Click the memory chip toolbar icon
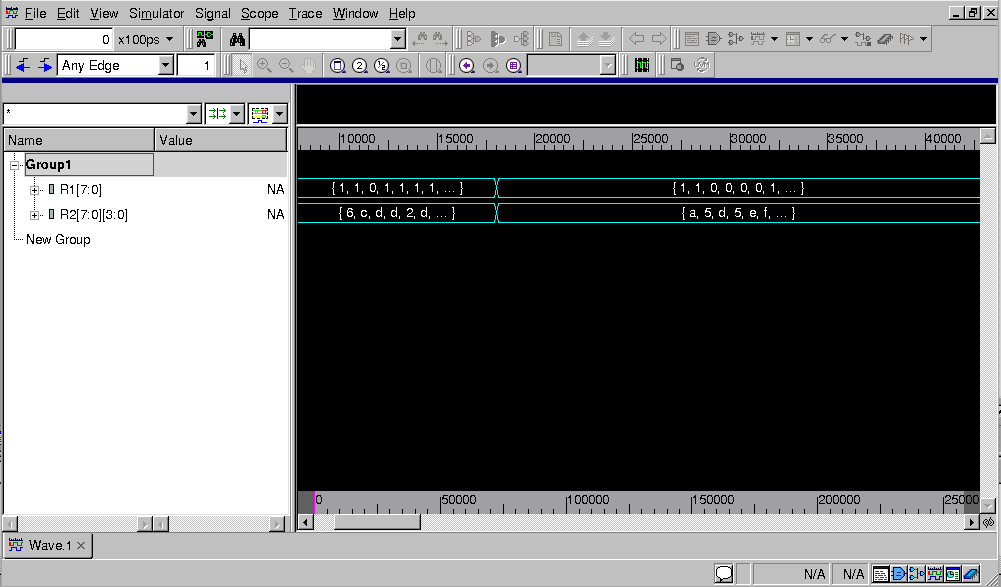Screen dimensions: 1001x587 [885, 39]
